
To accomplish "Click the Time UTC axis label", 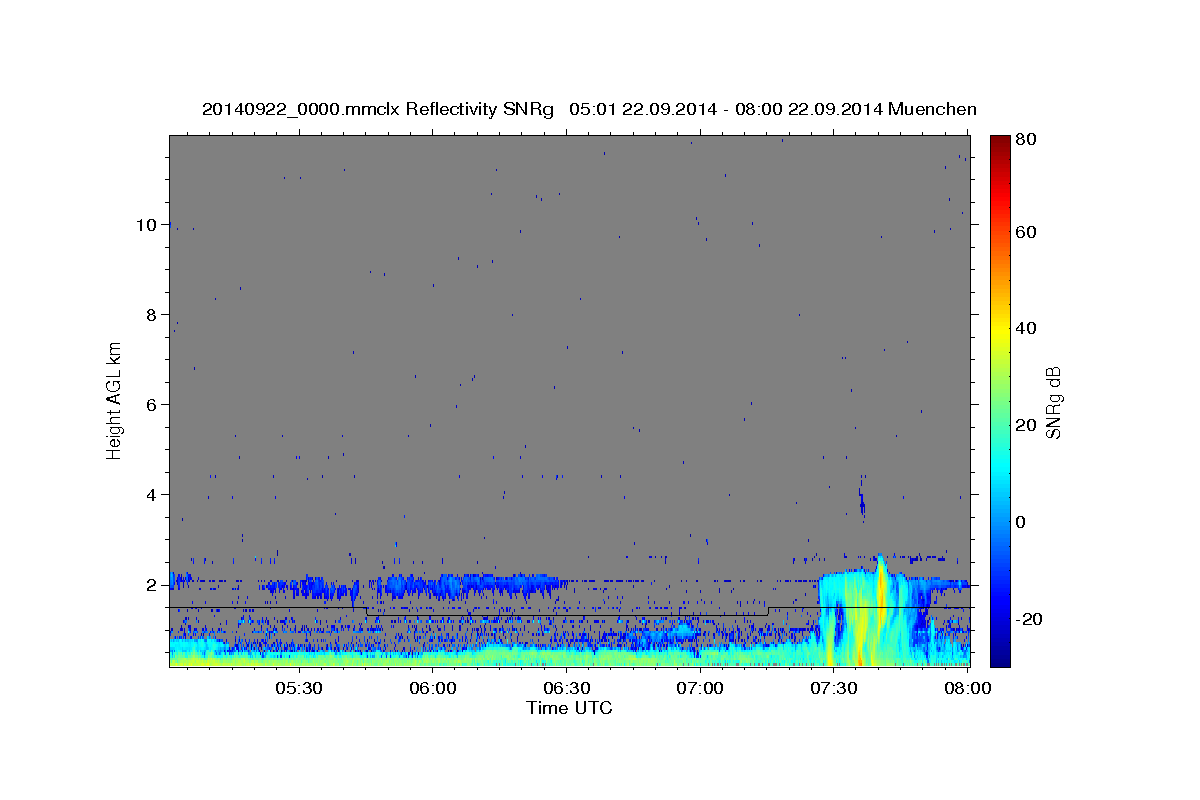I will (569, 708).
